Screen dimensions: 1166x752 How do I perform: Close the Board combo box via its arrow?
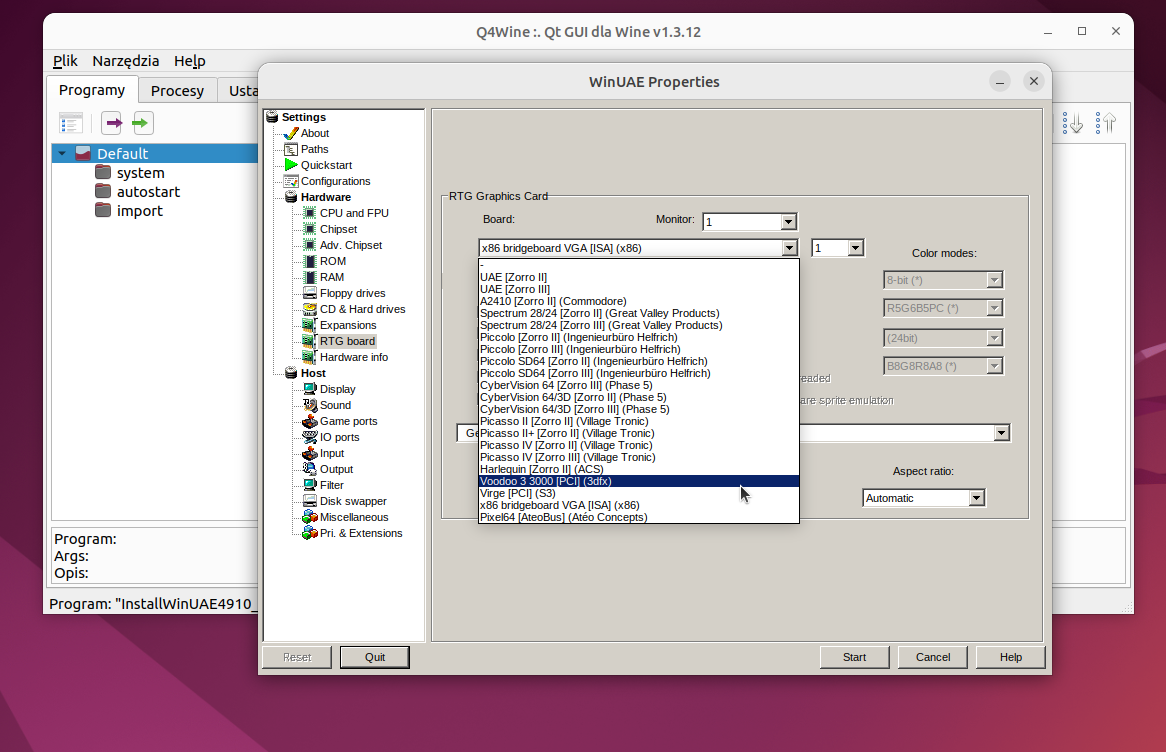[x=789, y=248]
